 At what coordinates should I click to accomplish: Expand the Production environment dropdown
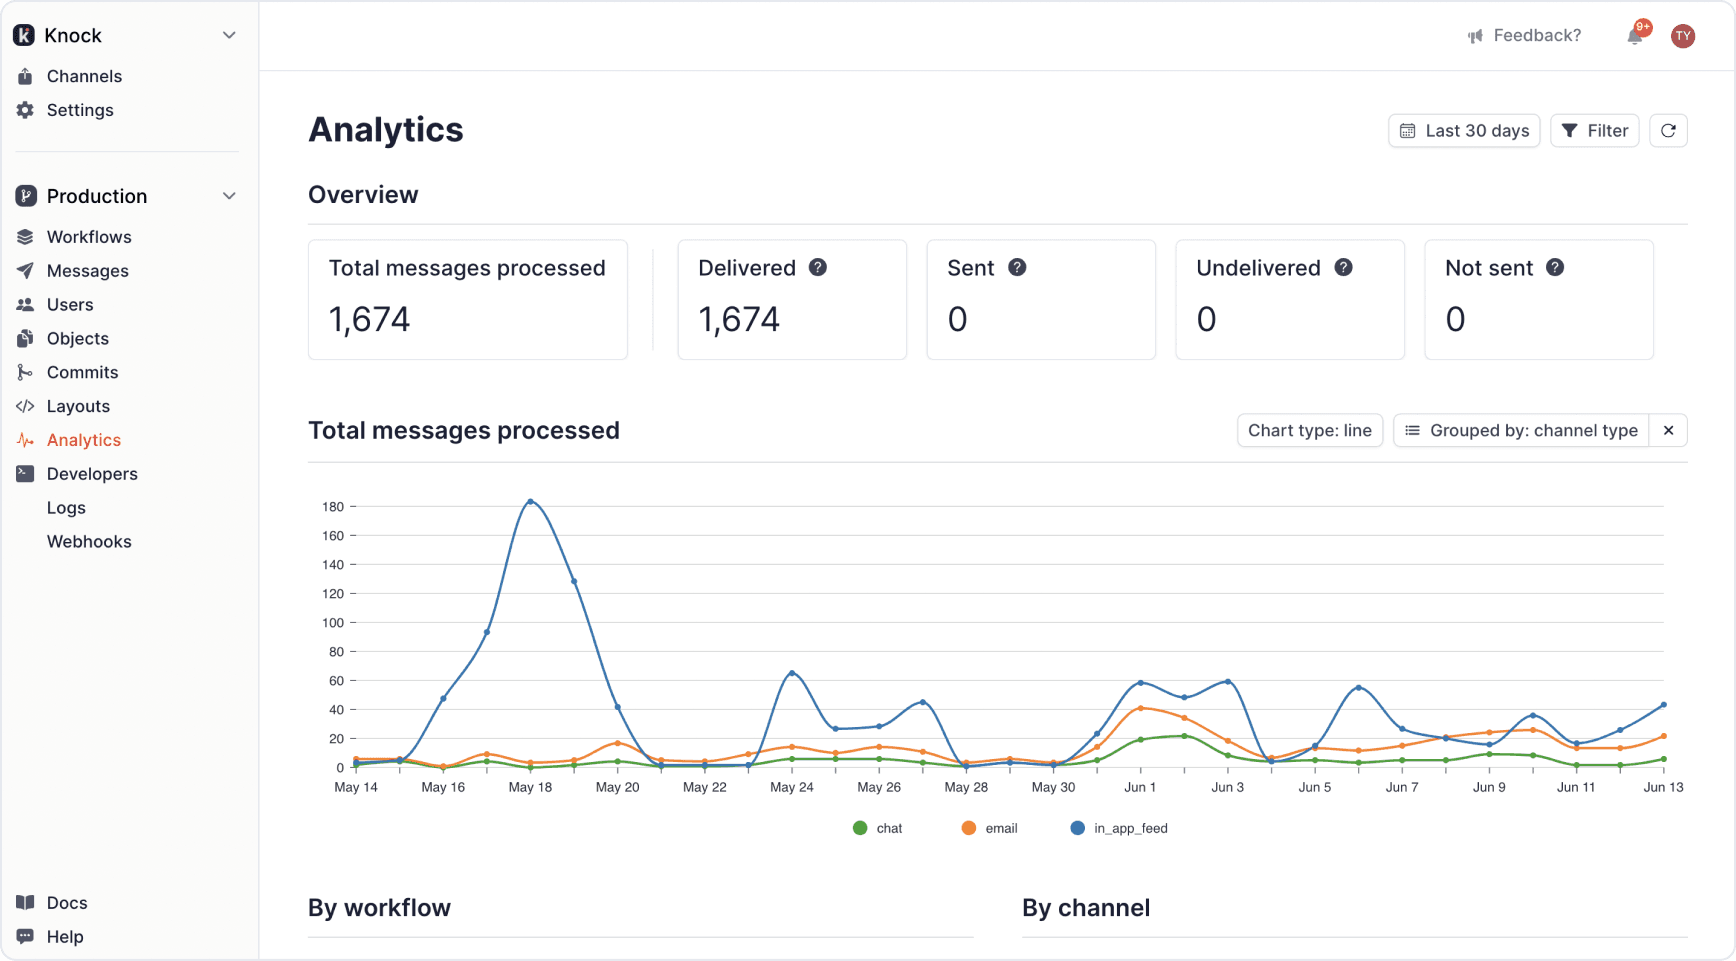pyautogui.click(x=229, y=196)
